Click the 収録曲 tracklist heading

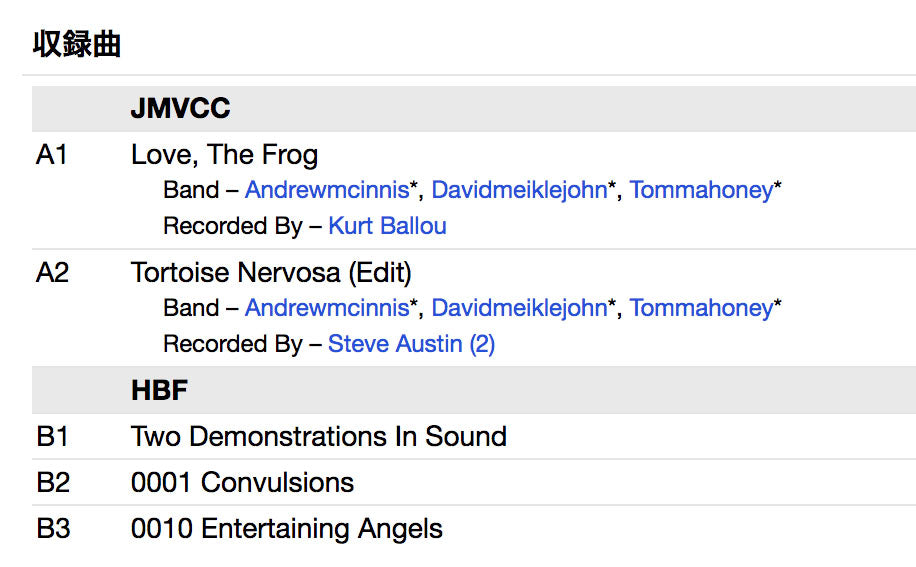(x=77, y=45)
